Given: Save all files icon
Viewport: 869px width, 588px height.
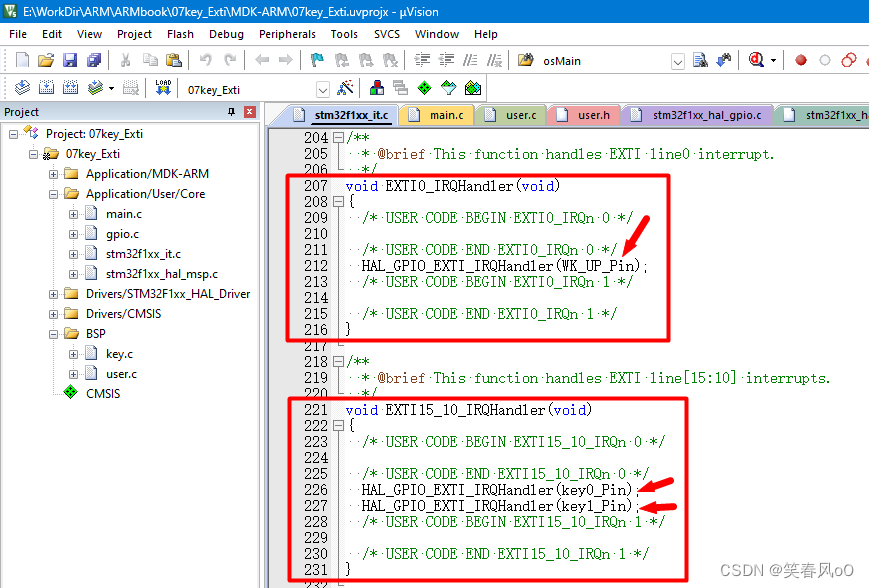Looking at the screenshot, I should pyautogui.click(x=94, y=60).
